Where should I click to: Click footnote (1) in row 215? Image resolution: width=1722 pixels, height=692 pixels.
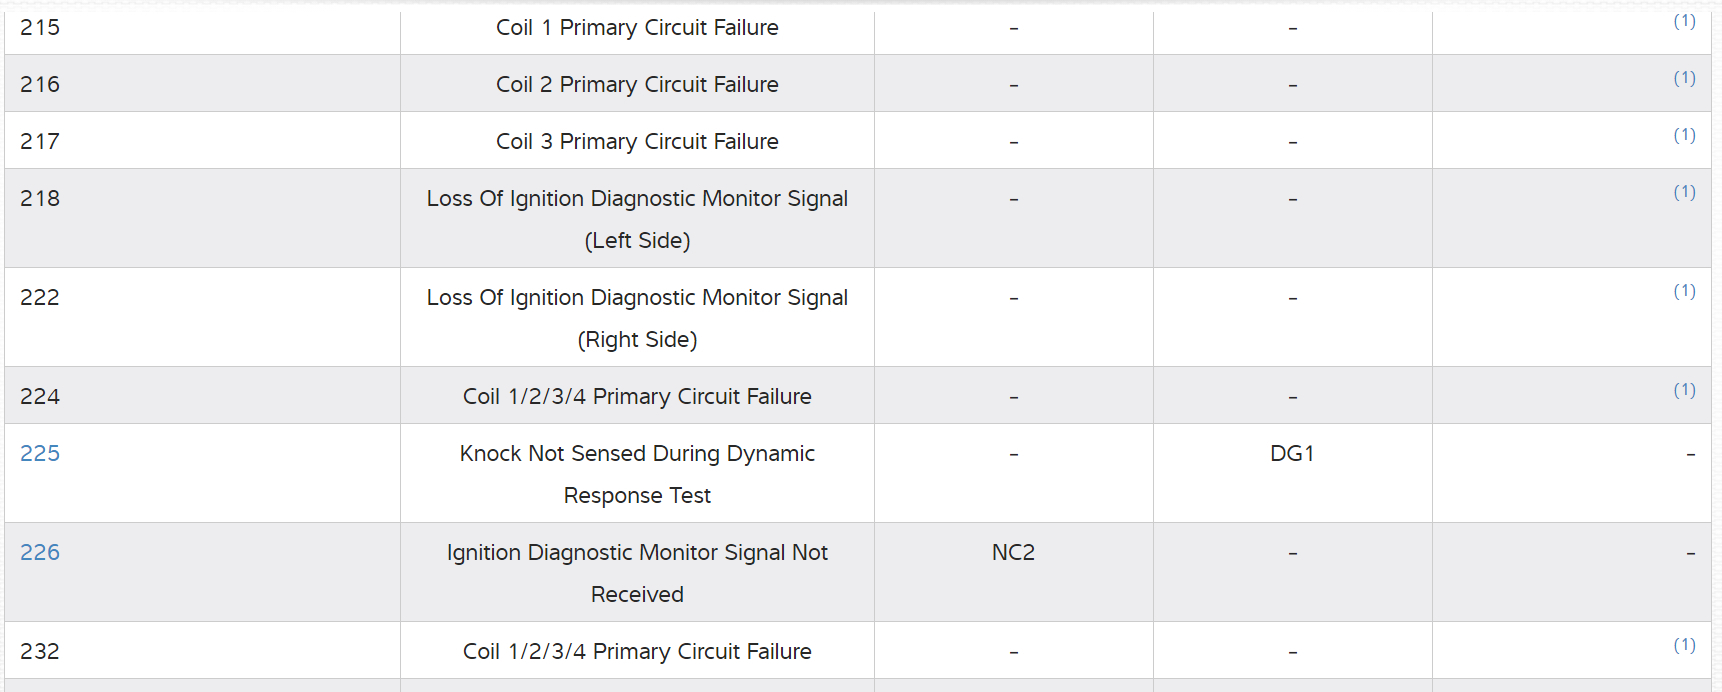1684,21
